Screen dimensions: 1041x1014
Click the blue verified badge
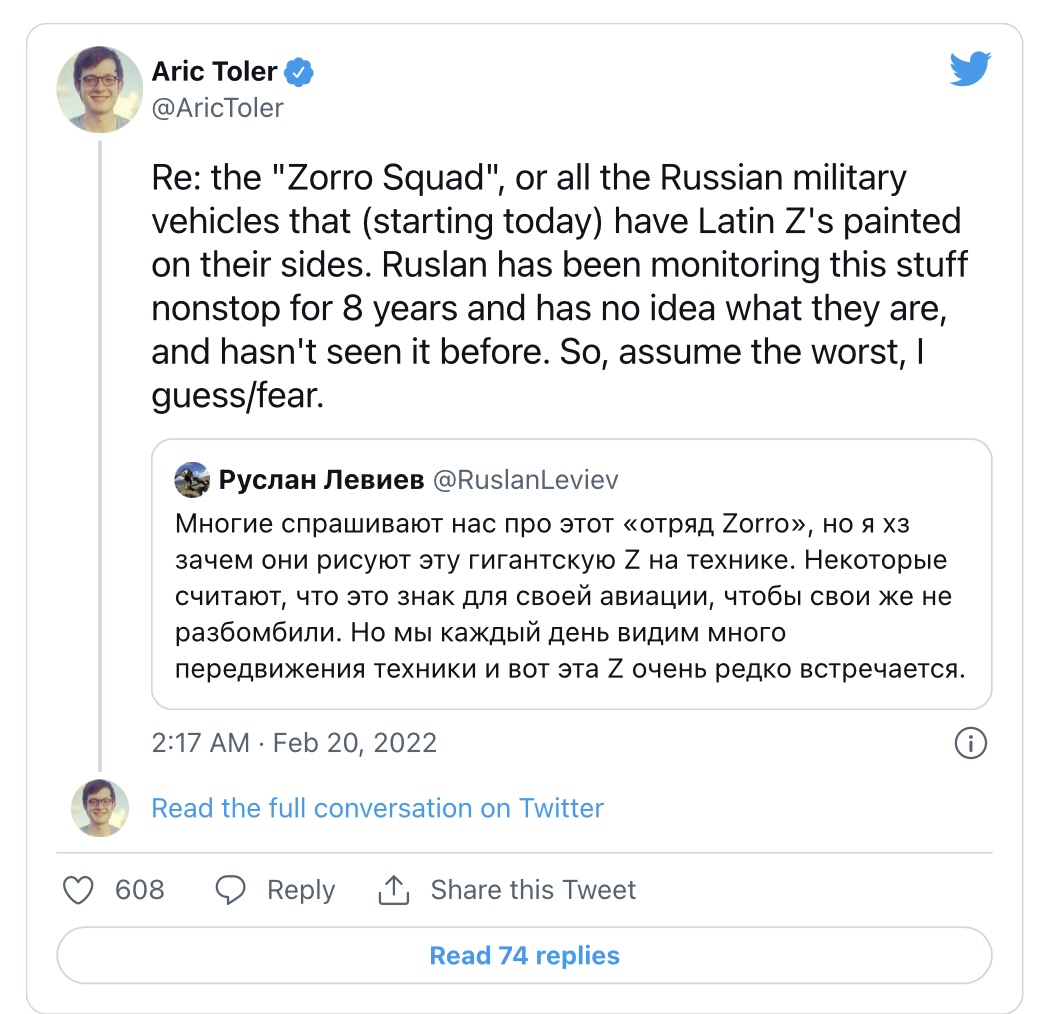(300, 73)
